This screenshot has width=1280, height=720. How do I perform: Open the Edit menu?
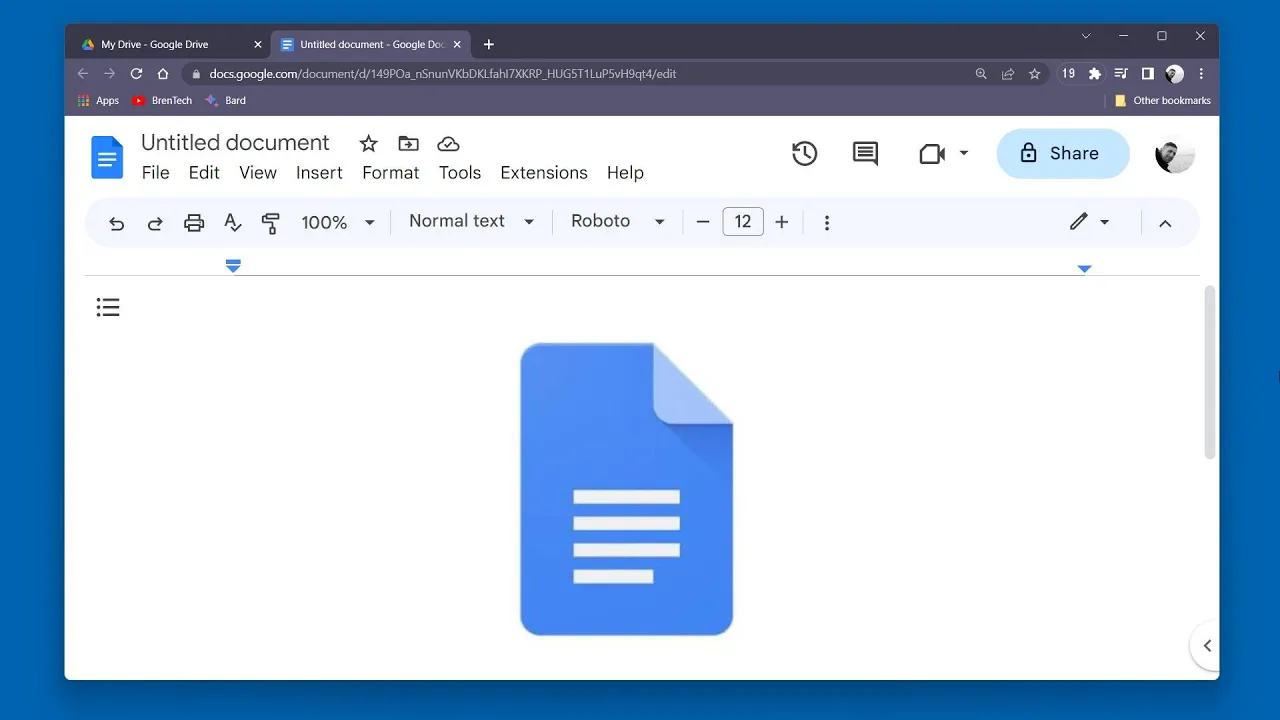click(204, 173)
